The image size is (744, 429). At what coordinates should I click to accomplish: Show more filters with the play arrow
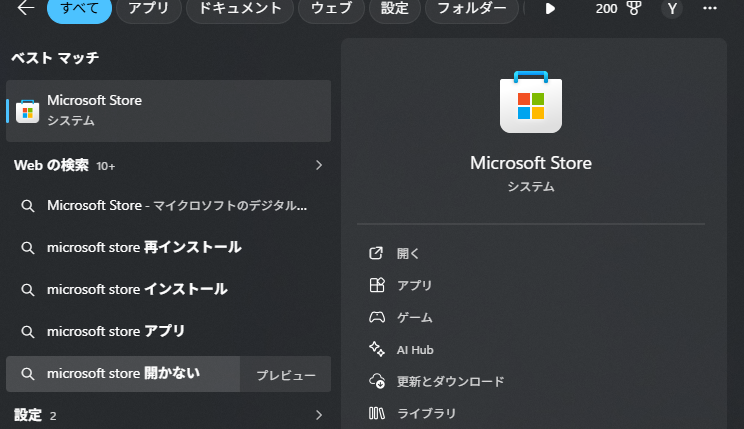click(x=550, y=9)
